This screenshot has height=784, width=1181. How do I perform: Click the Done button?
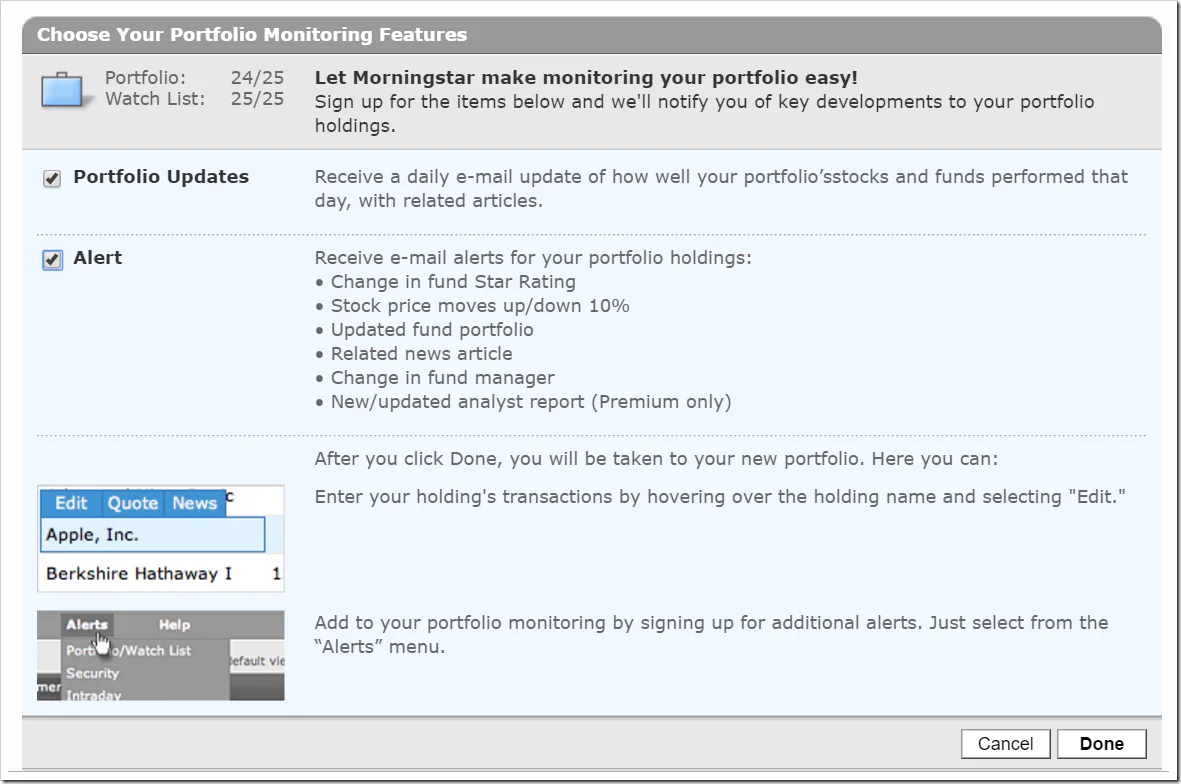click(x=1101, y=743)
